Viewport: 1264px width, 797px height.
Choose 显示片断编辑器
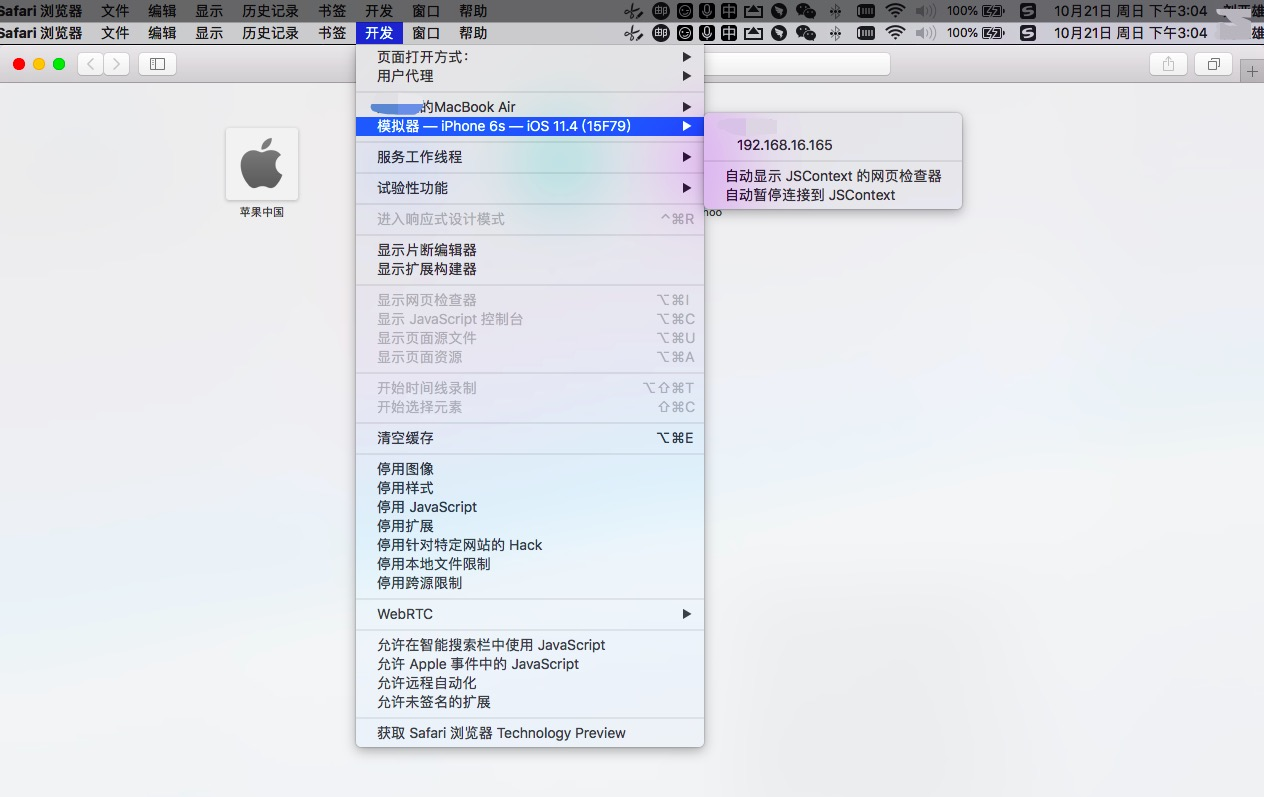[x=530, y=250]
